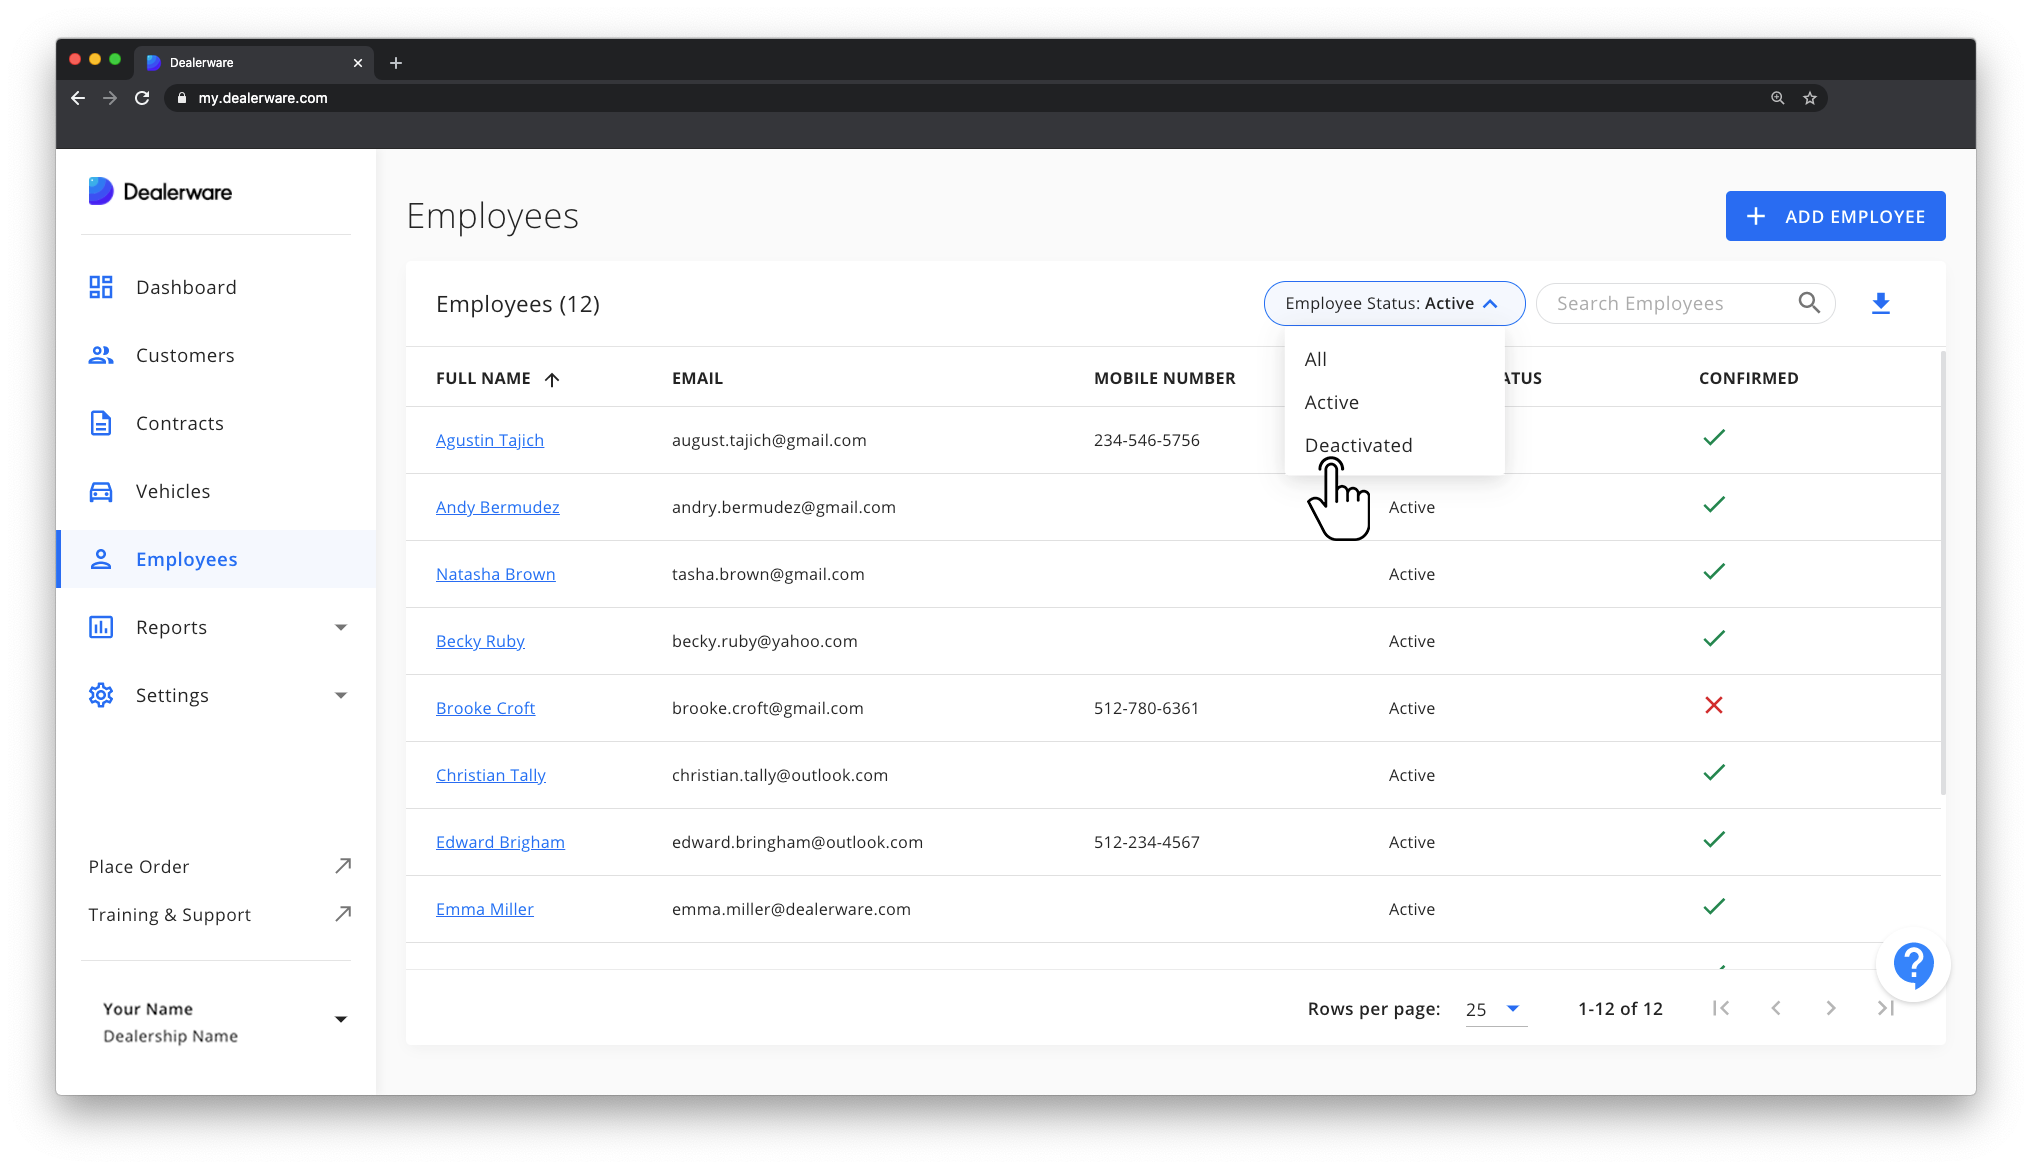Open Edward Brigham's employee profile
Viewport: 2032px width, 1169px height.
[500, 842]
